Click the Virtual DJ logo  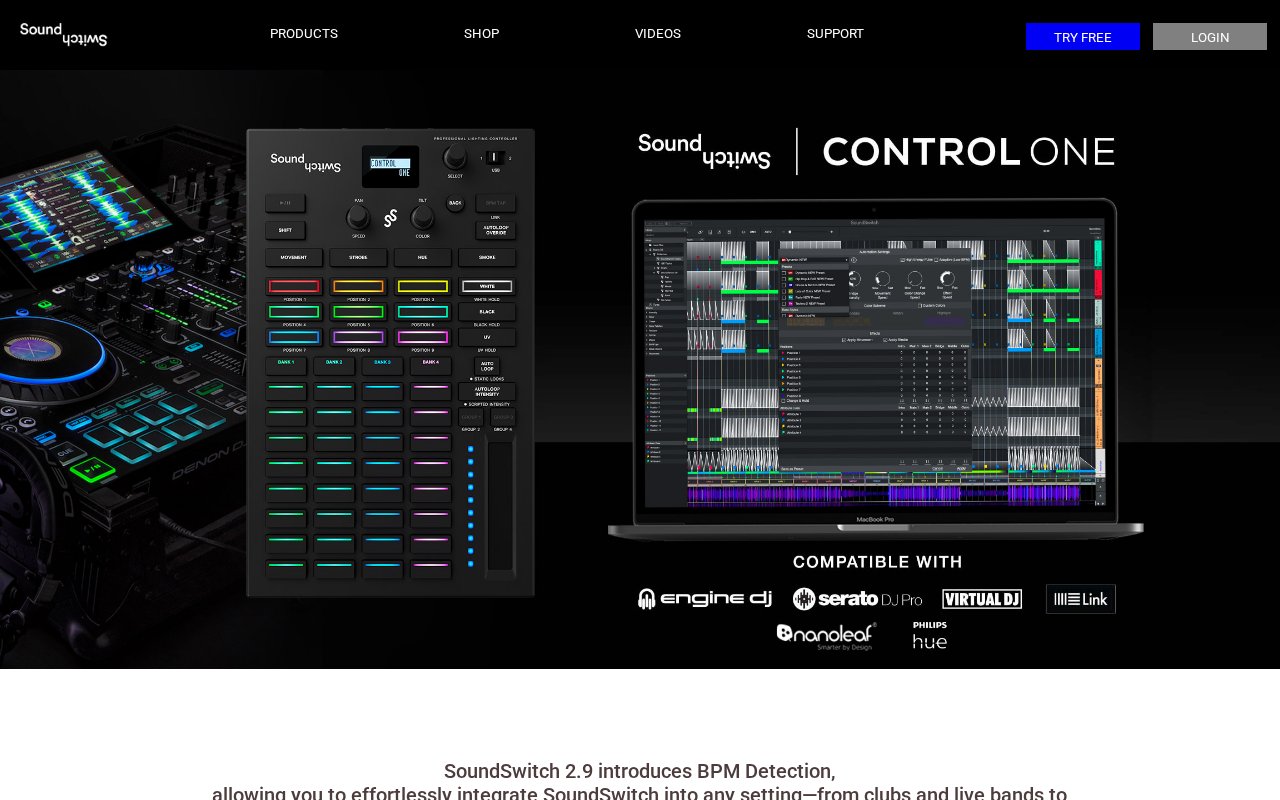click(982, 599)
